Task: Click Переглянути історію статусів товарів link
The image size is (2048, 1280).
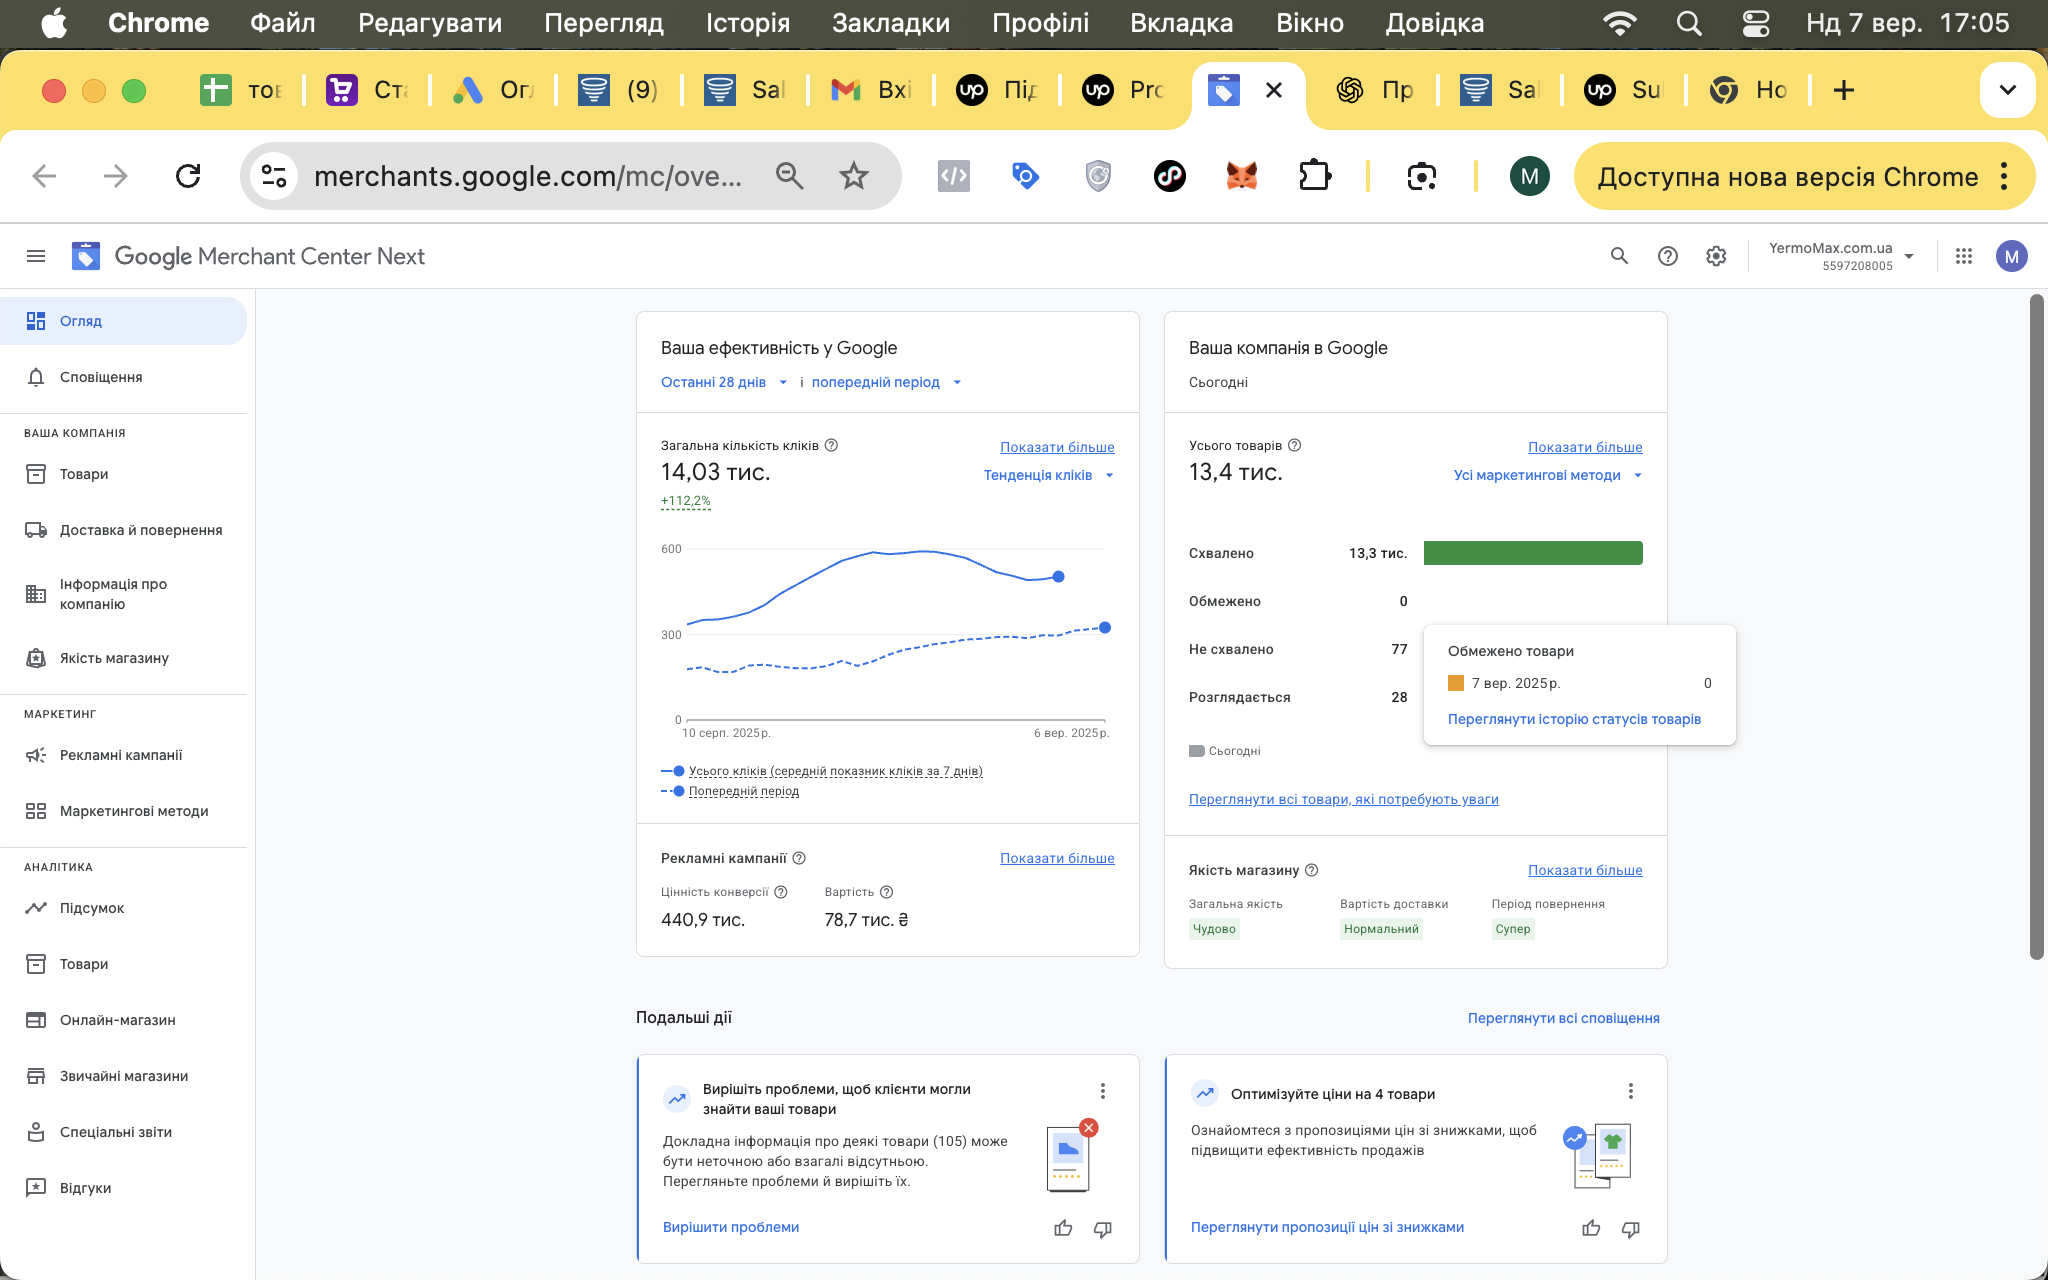Action: click(1574, 719)
